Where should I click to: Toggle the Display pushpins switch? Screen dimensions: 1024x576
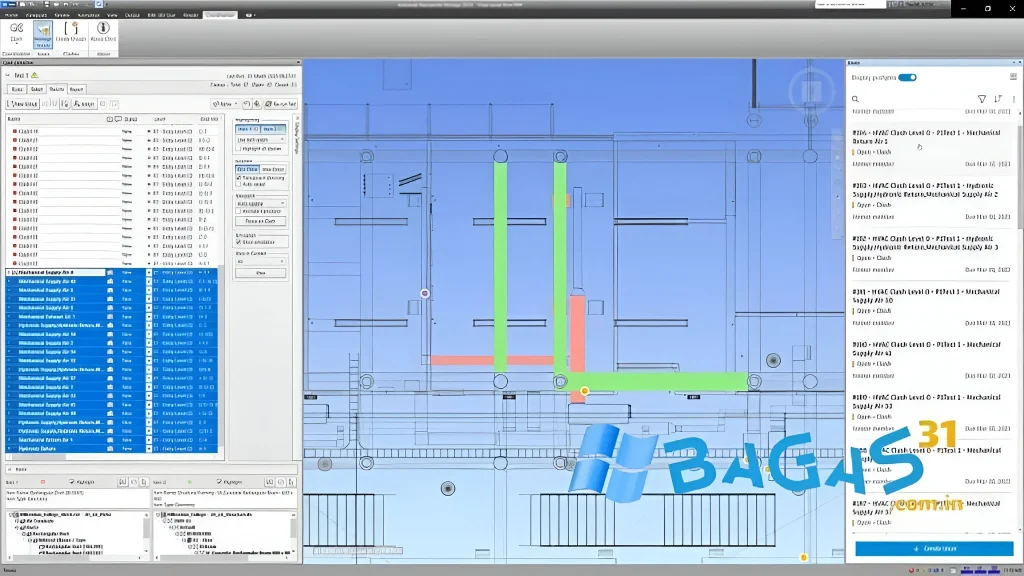pos(907,77)
